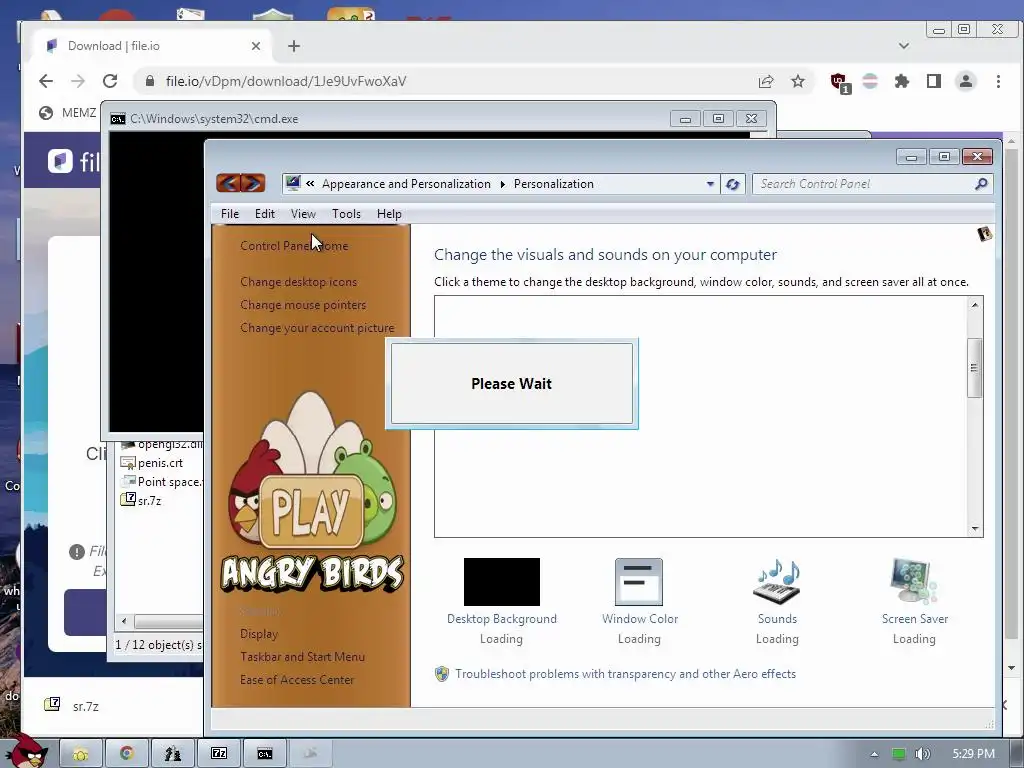
Task: Open the Chrome extensions puzzle icon
Action: coord(902,81)
